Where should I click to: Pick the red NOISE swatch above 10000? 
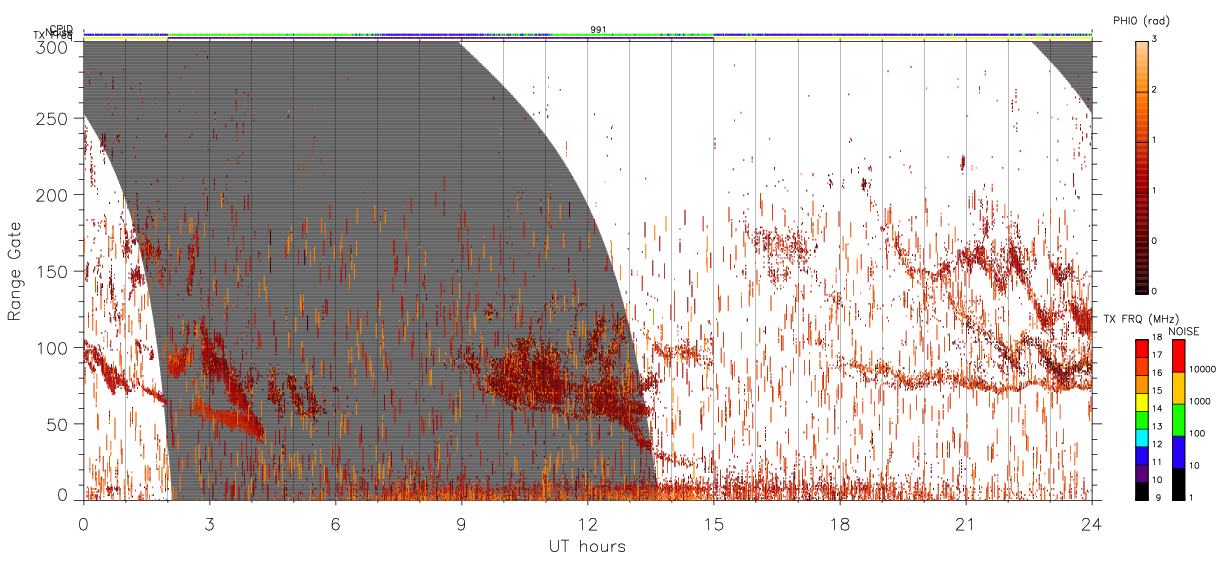[x=1178, y=355]
